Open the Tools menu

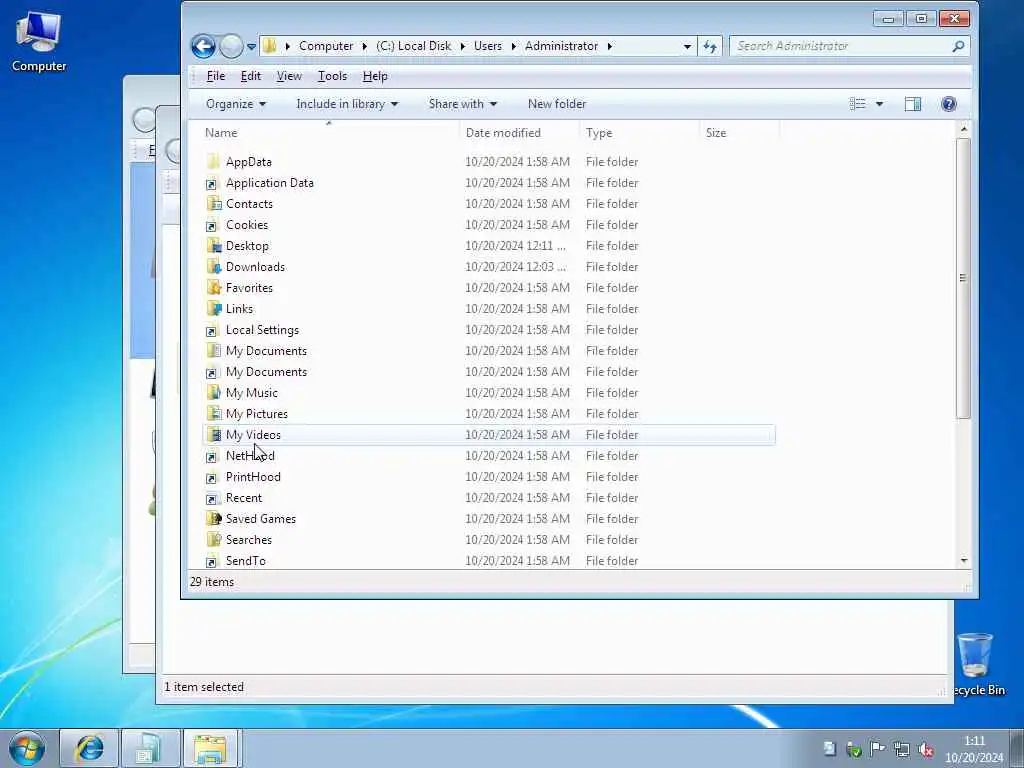click(x=332, y=76)
